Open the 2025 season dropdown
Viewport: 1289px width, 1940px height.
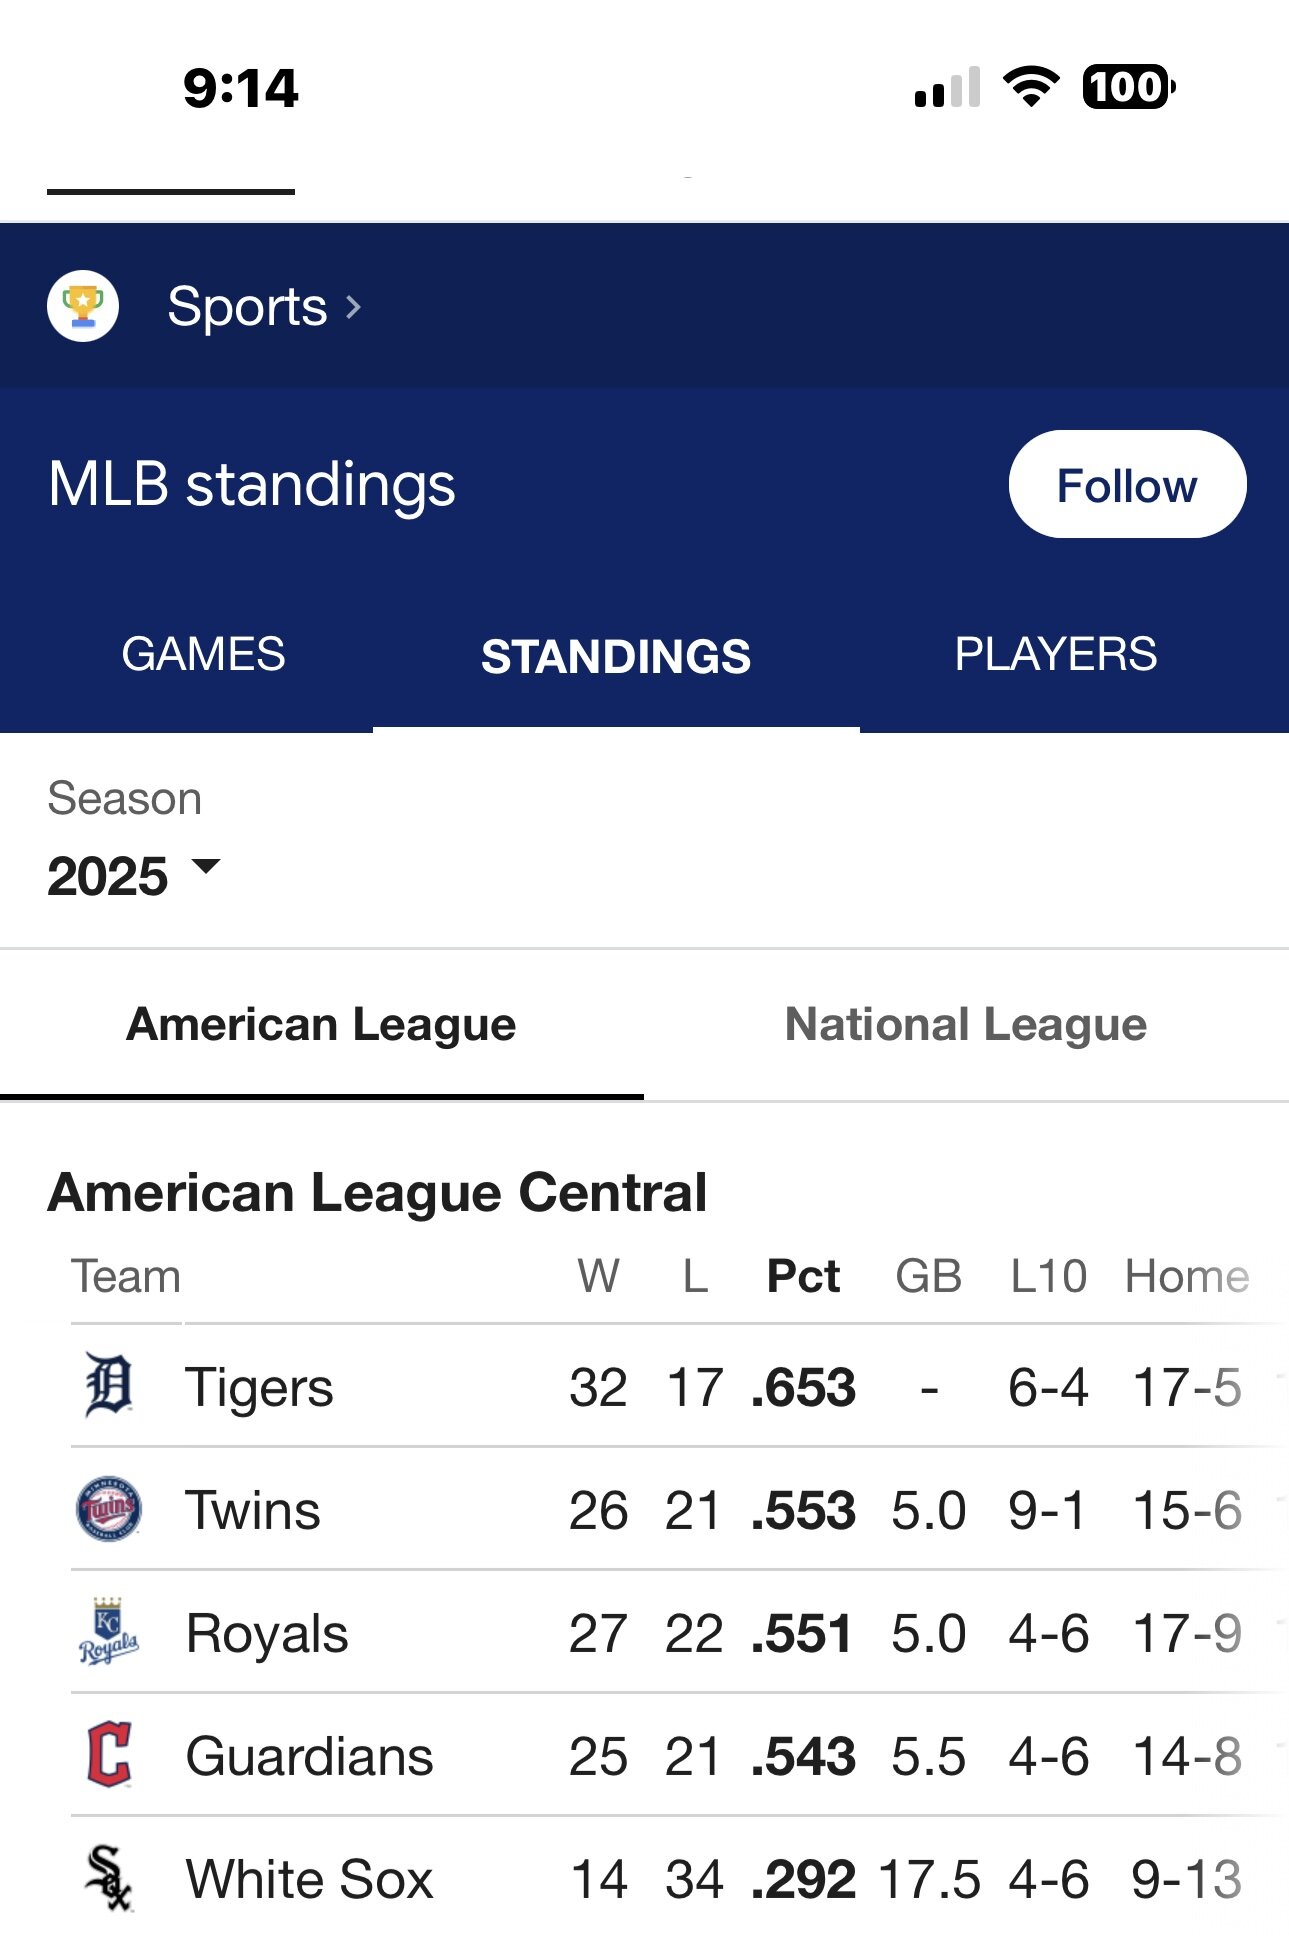click(x=133, y=876)
